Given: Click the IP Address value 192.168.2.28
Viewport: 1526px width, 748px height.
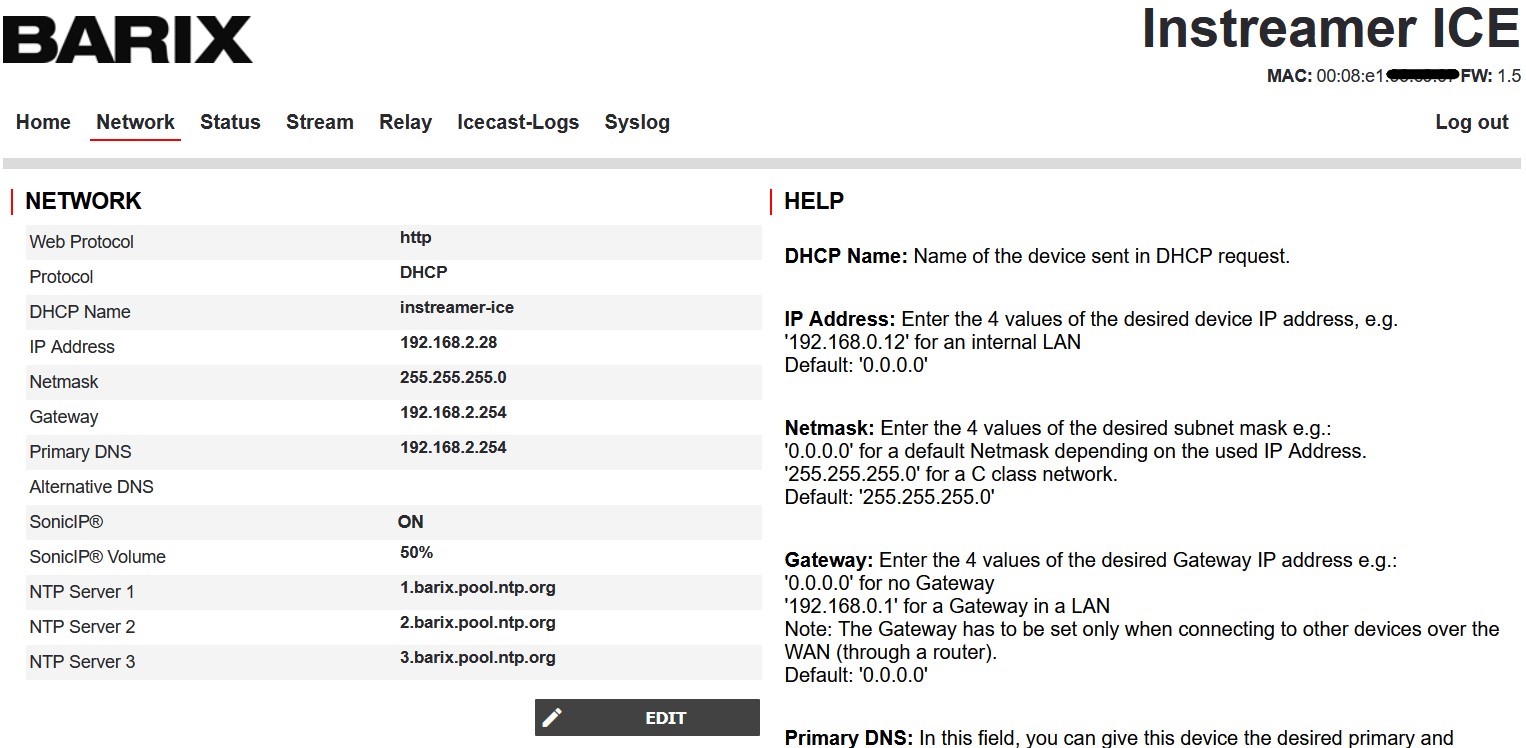Looking at the screenshot, I should click(448, 343).
